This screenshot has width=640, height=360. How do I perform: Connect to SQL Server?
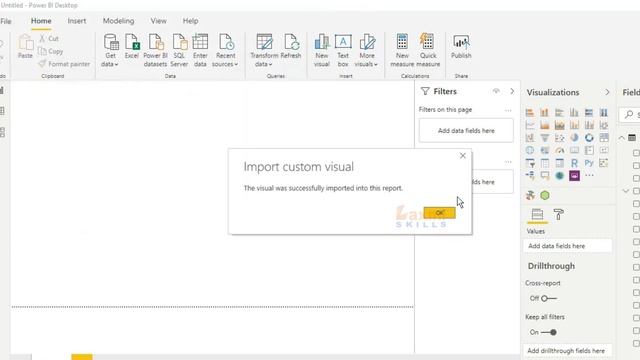pos(179,50)
